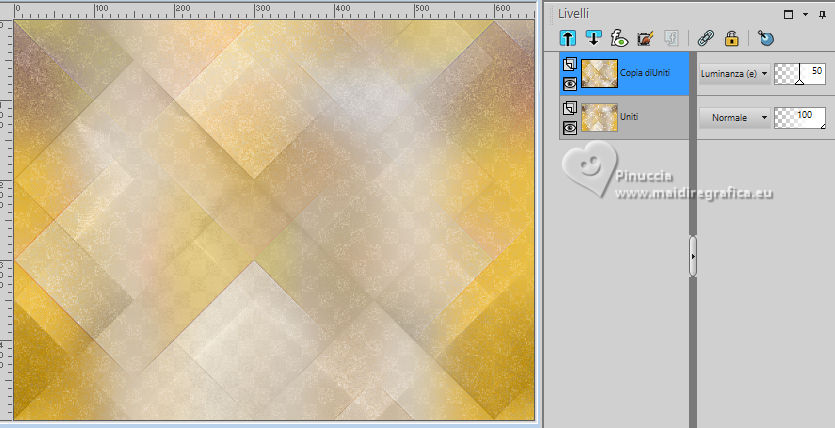Select the Uniti layer thumbnail
This screenshot has width=835, height=428.
coord(600,117)
